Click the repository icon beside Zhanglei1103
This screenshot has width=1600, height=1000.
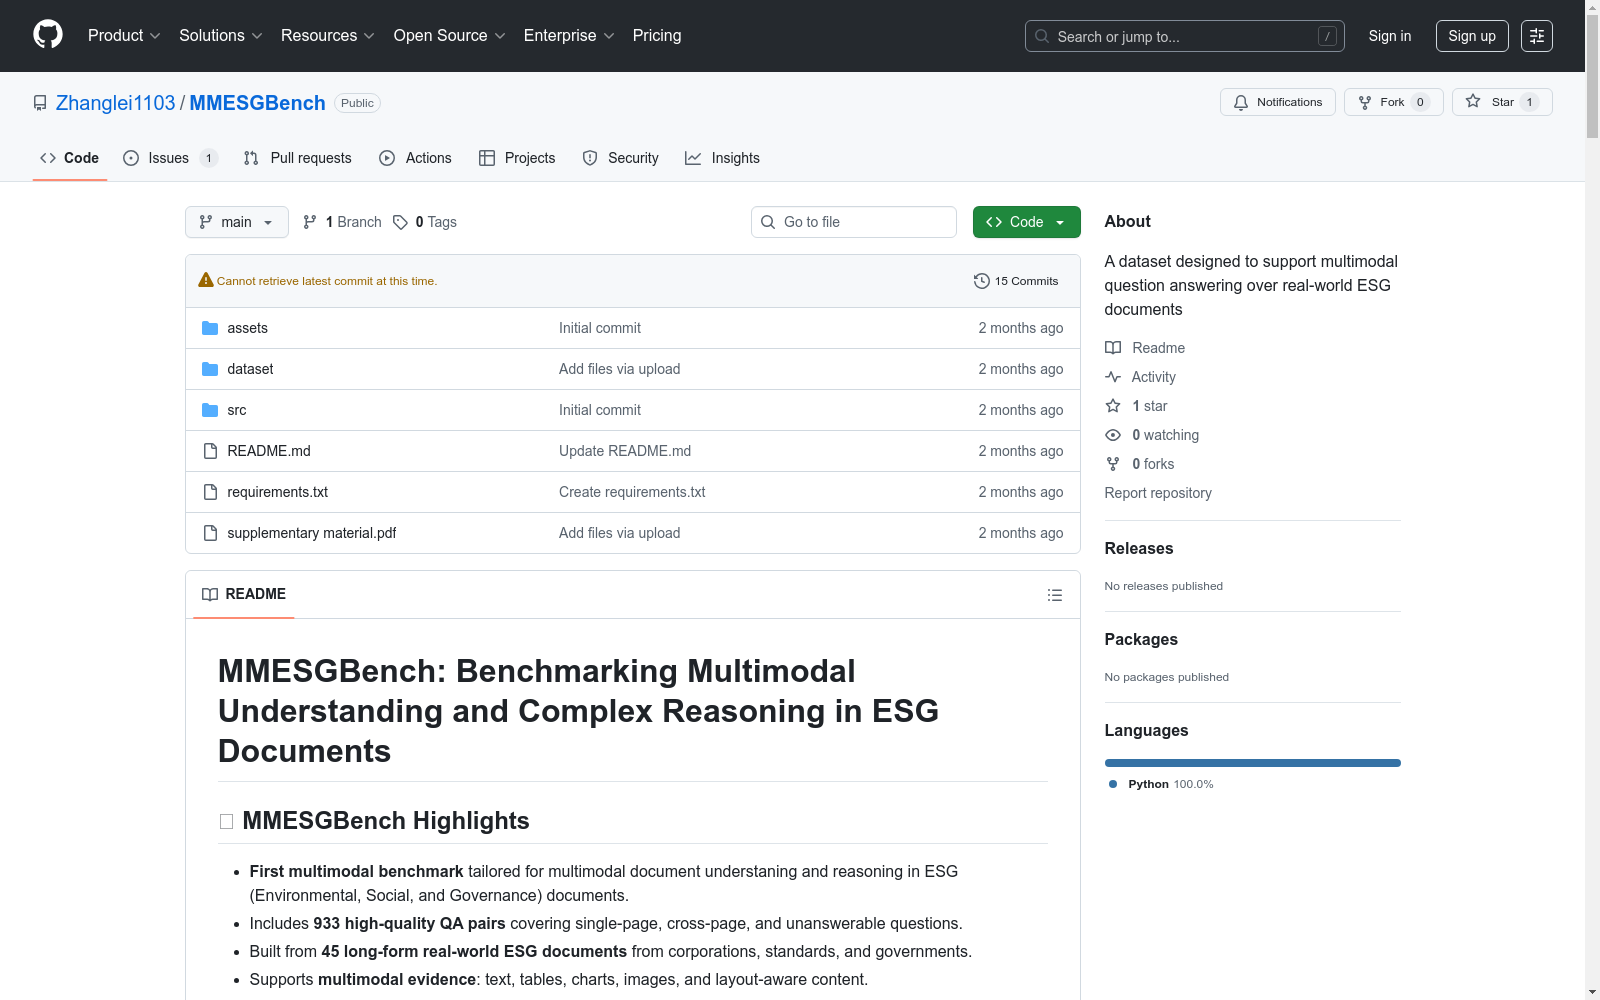point(40,103)
